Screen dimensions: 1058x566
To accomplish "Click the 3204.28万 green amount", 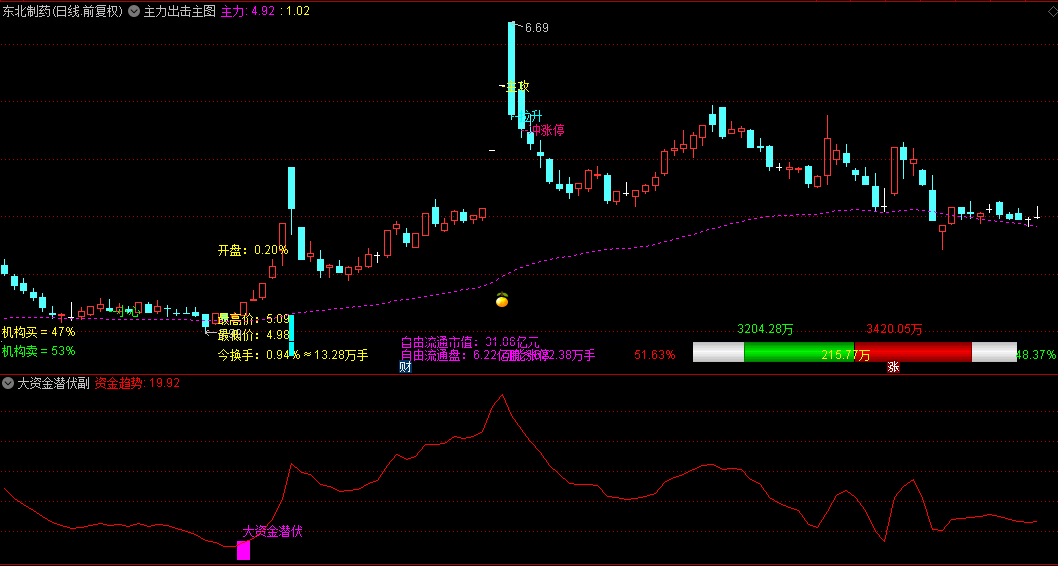I will 765,329.
